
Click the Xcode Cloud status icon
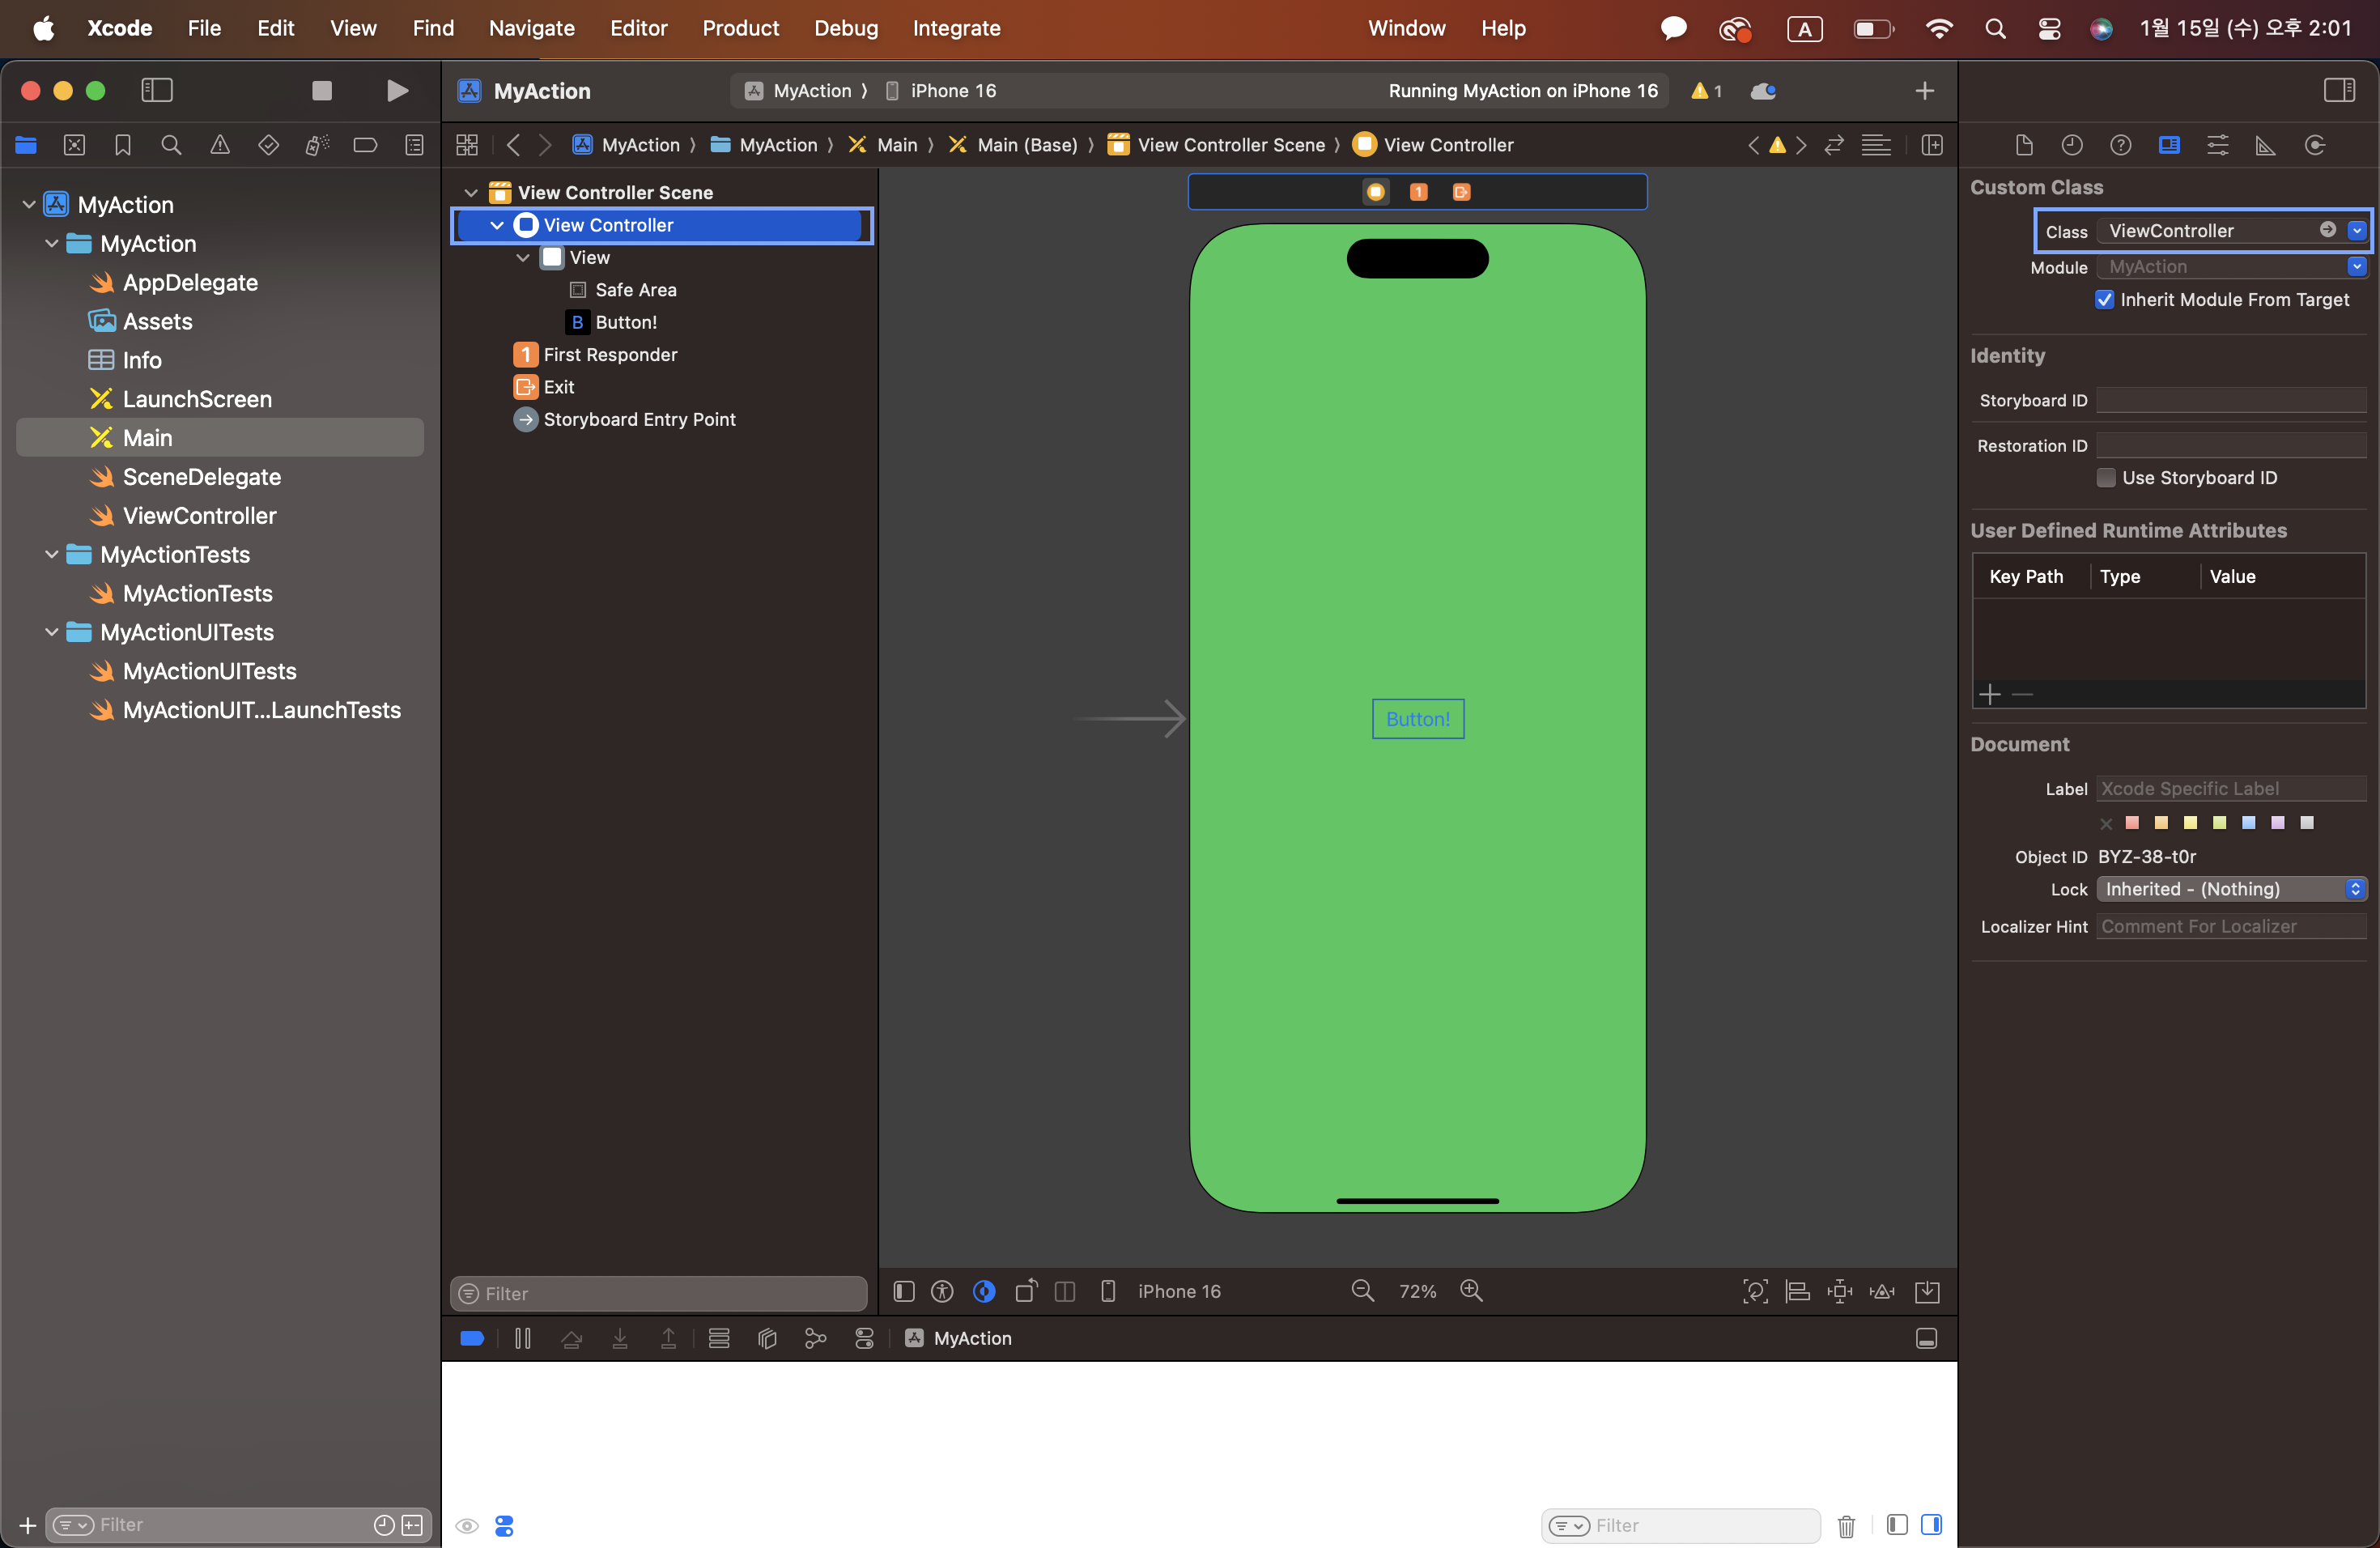tap(1763, 91)
